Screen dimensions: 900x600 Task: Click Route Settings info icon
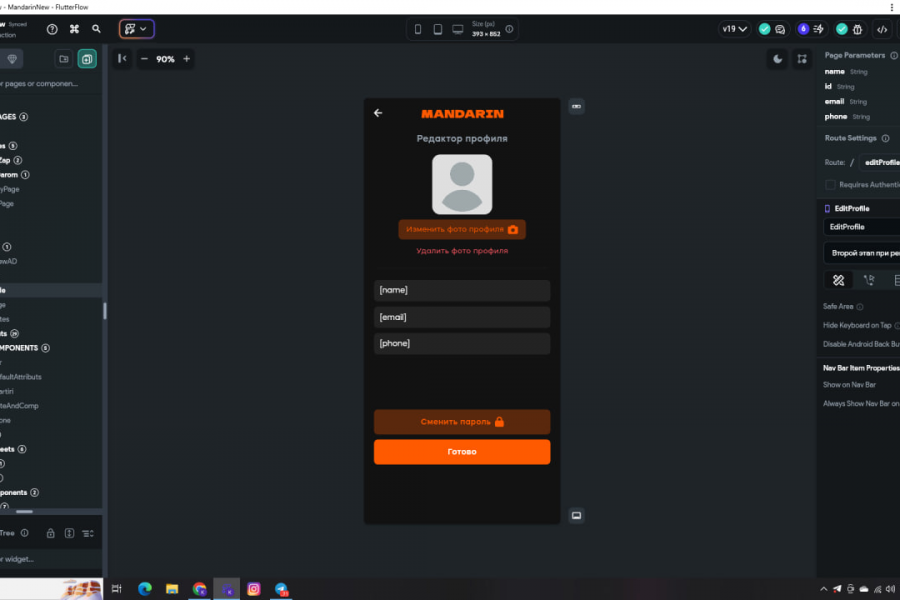coord(886,138)
